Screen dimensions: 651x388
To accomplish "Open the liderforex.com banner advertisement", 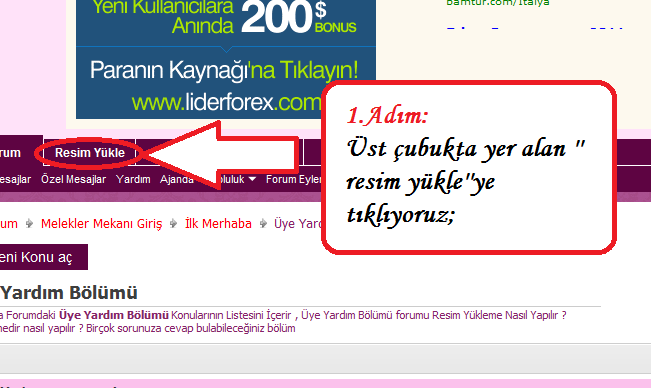I will point(226,59).
